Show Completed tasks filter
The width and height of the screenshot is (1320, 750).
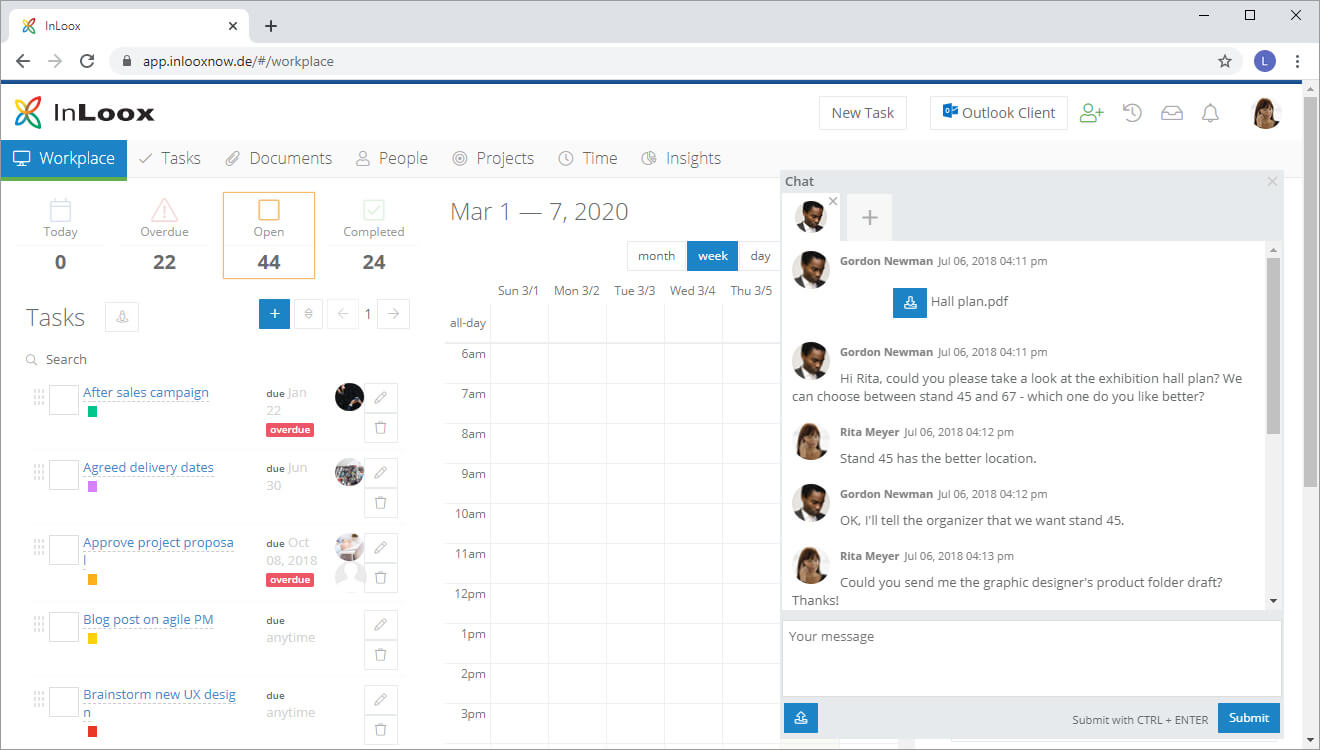374,236
